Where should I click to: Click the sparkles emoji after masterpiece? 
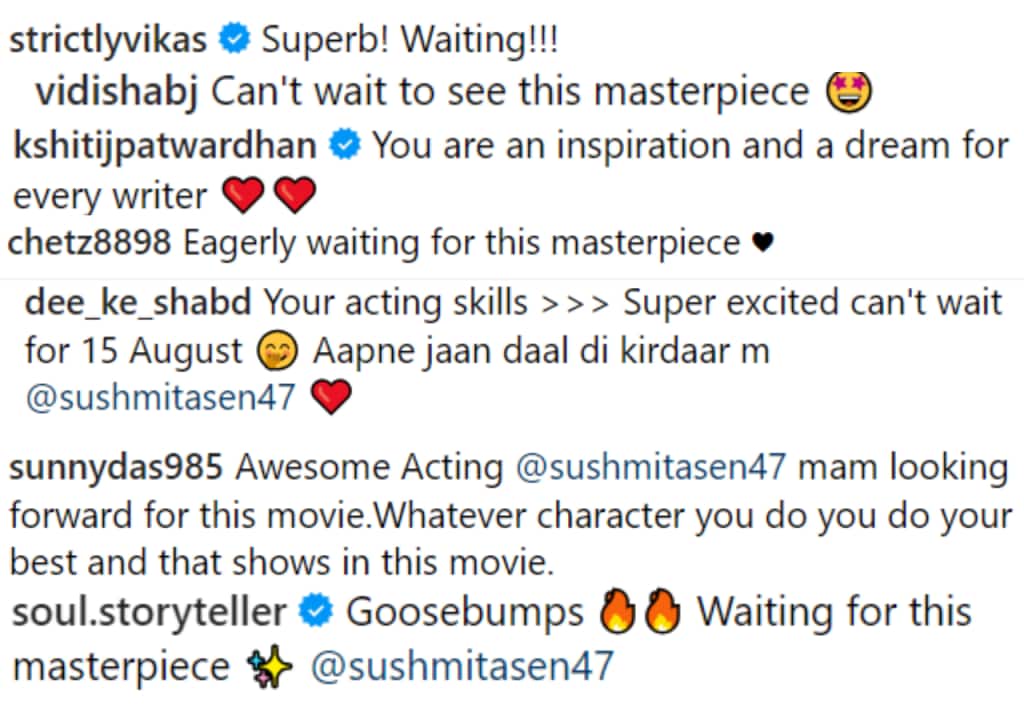pyautogui.click(x=268, y=666)
